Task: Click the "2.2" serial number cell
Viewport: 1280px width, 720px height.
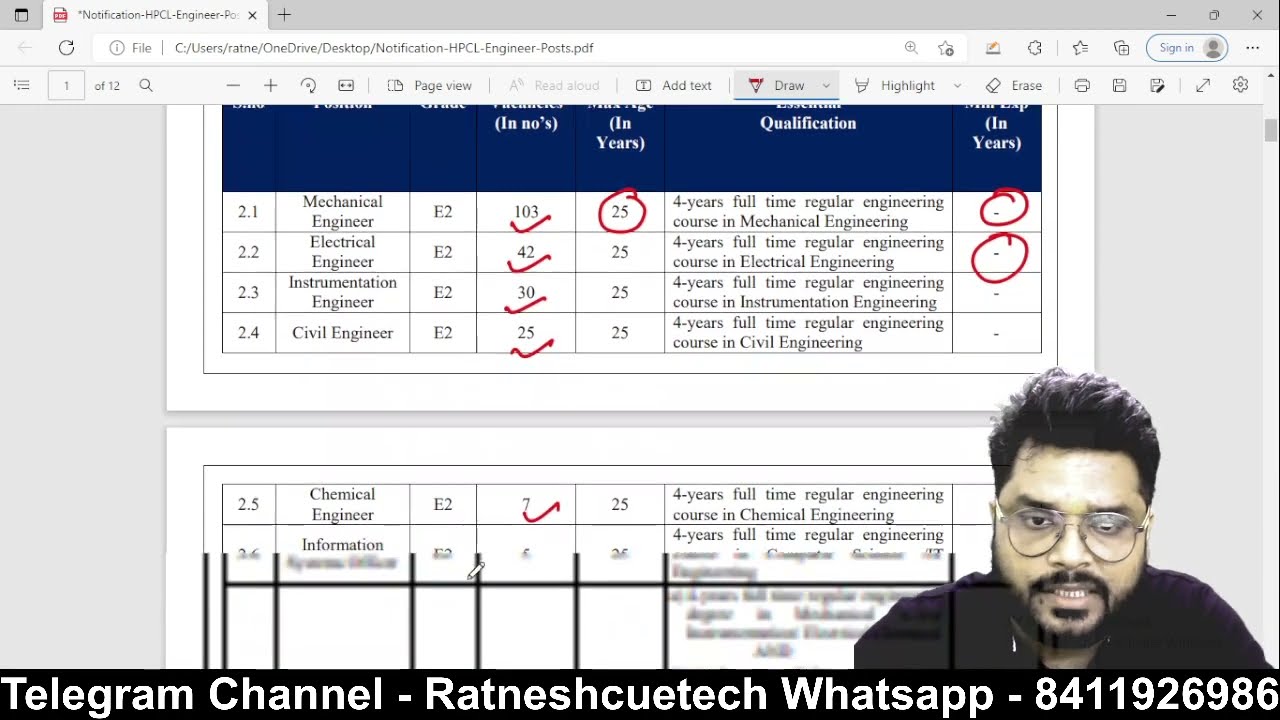Action: (x=248, y=252)
